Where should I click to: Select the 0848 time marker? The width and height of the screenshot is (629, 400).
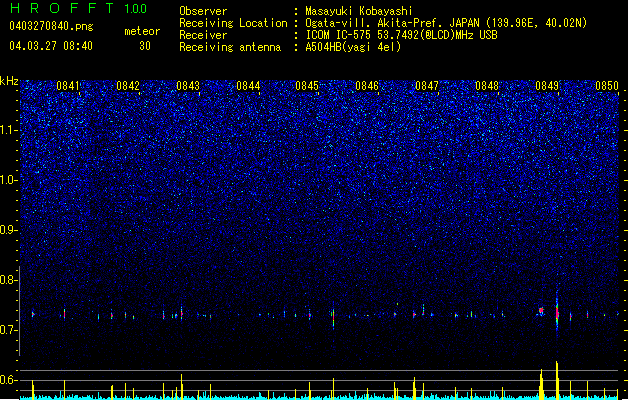487,85
